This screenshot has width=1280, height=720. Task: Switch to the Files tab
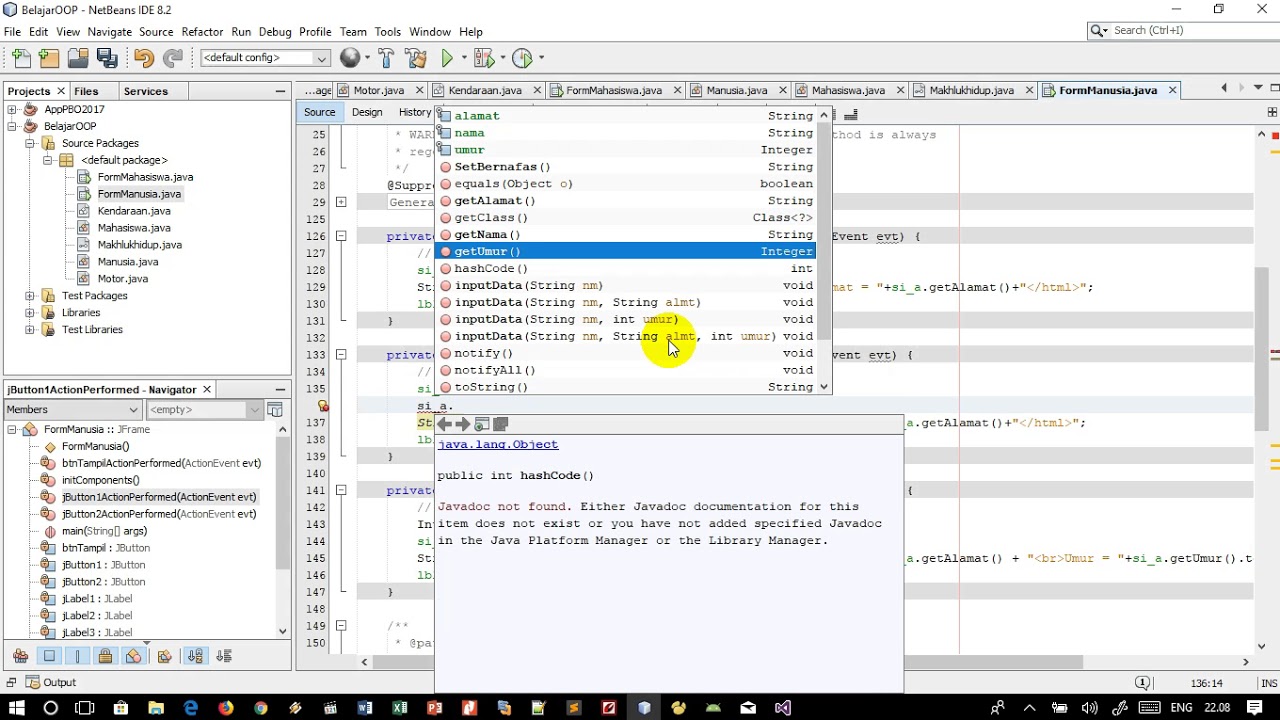86,91
